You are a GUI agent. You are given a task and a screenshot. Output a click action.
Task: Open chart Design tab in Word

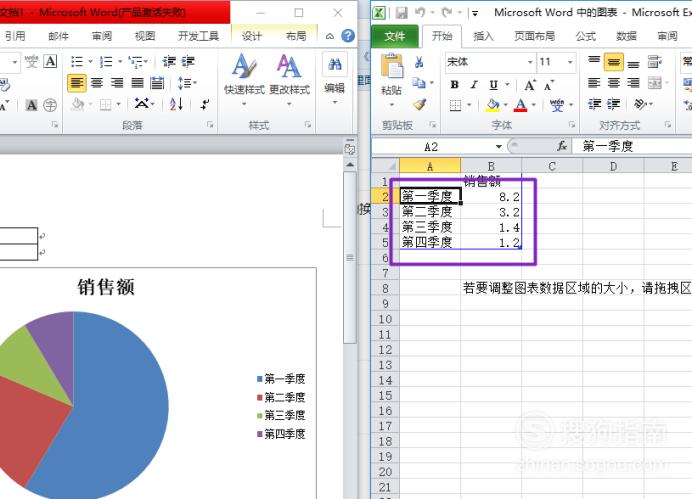pos(252,36)
